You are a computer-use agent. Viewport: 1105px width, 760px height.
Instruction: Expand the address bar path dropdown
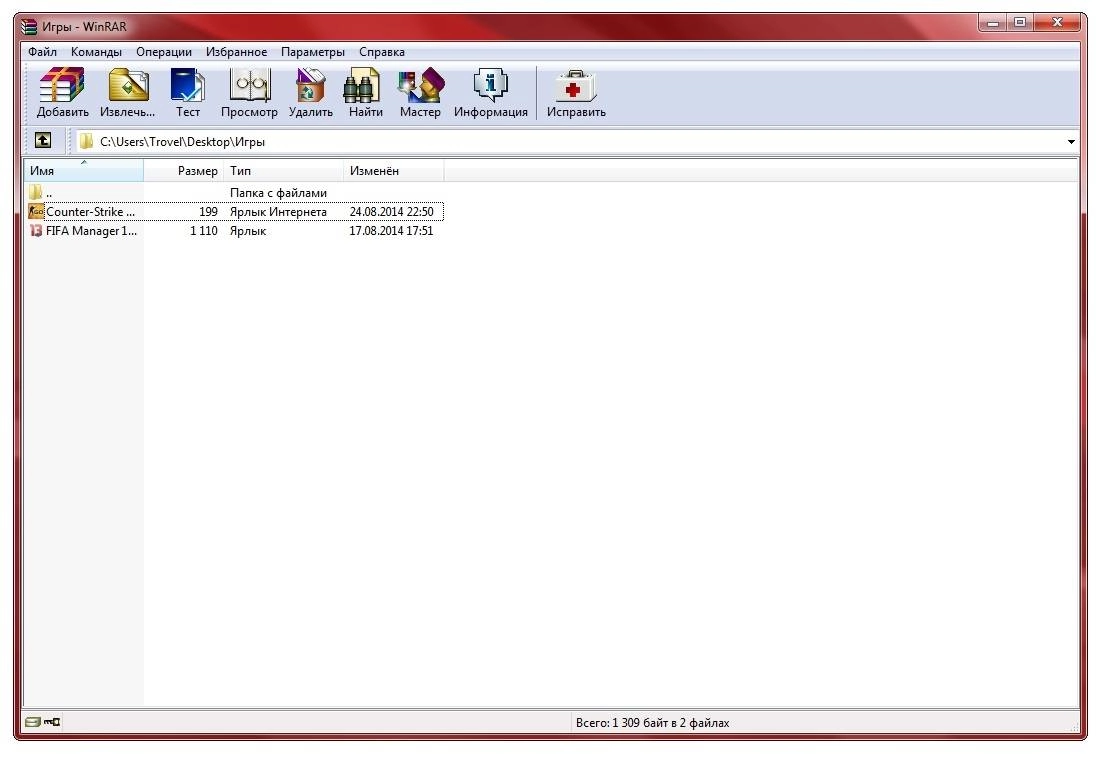1071,142
